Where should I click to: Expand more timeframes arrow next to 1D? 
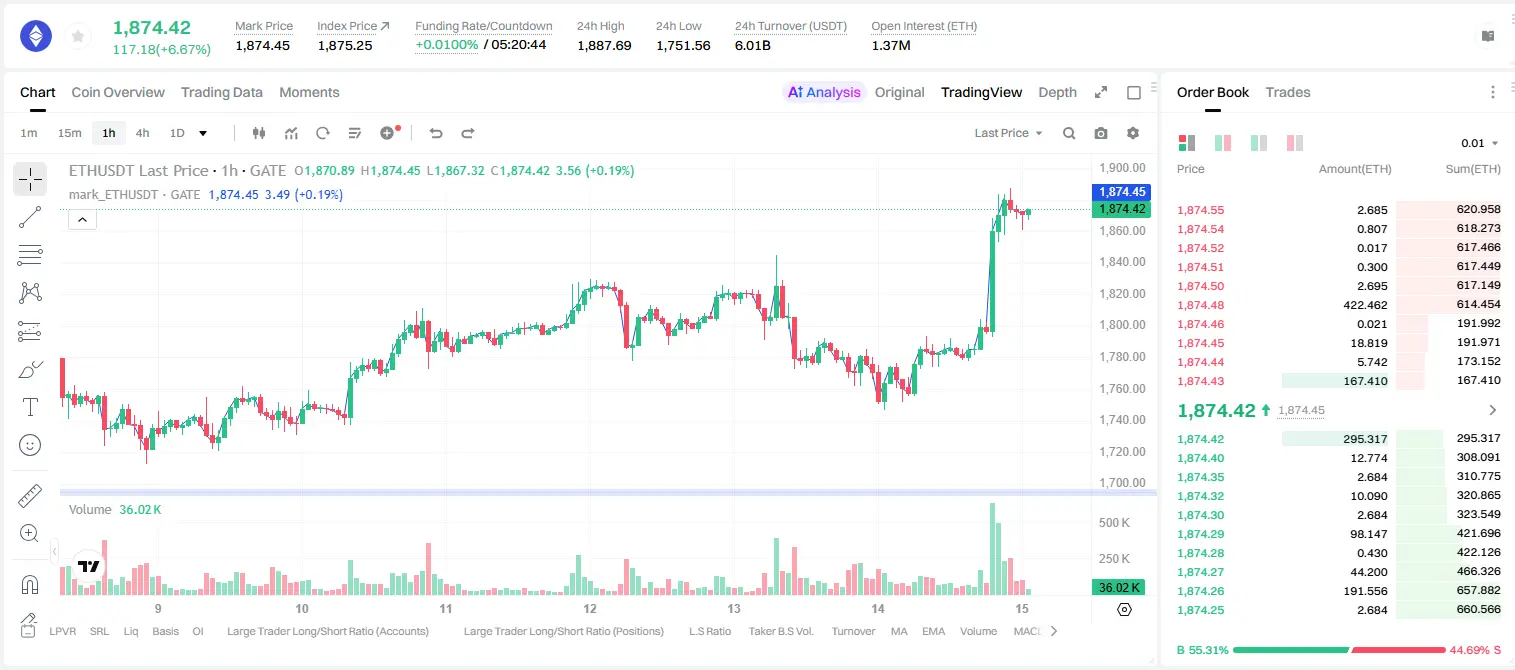pyautogui.click(x=203, y=133)
